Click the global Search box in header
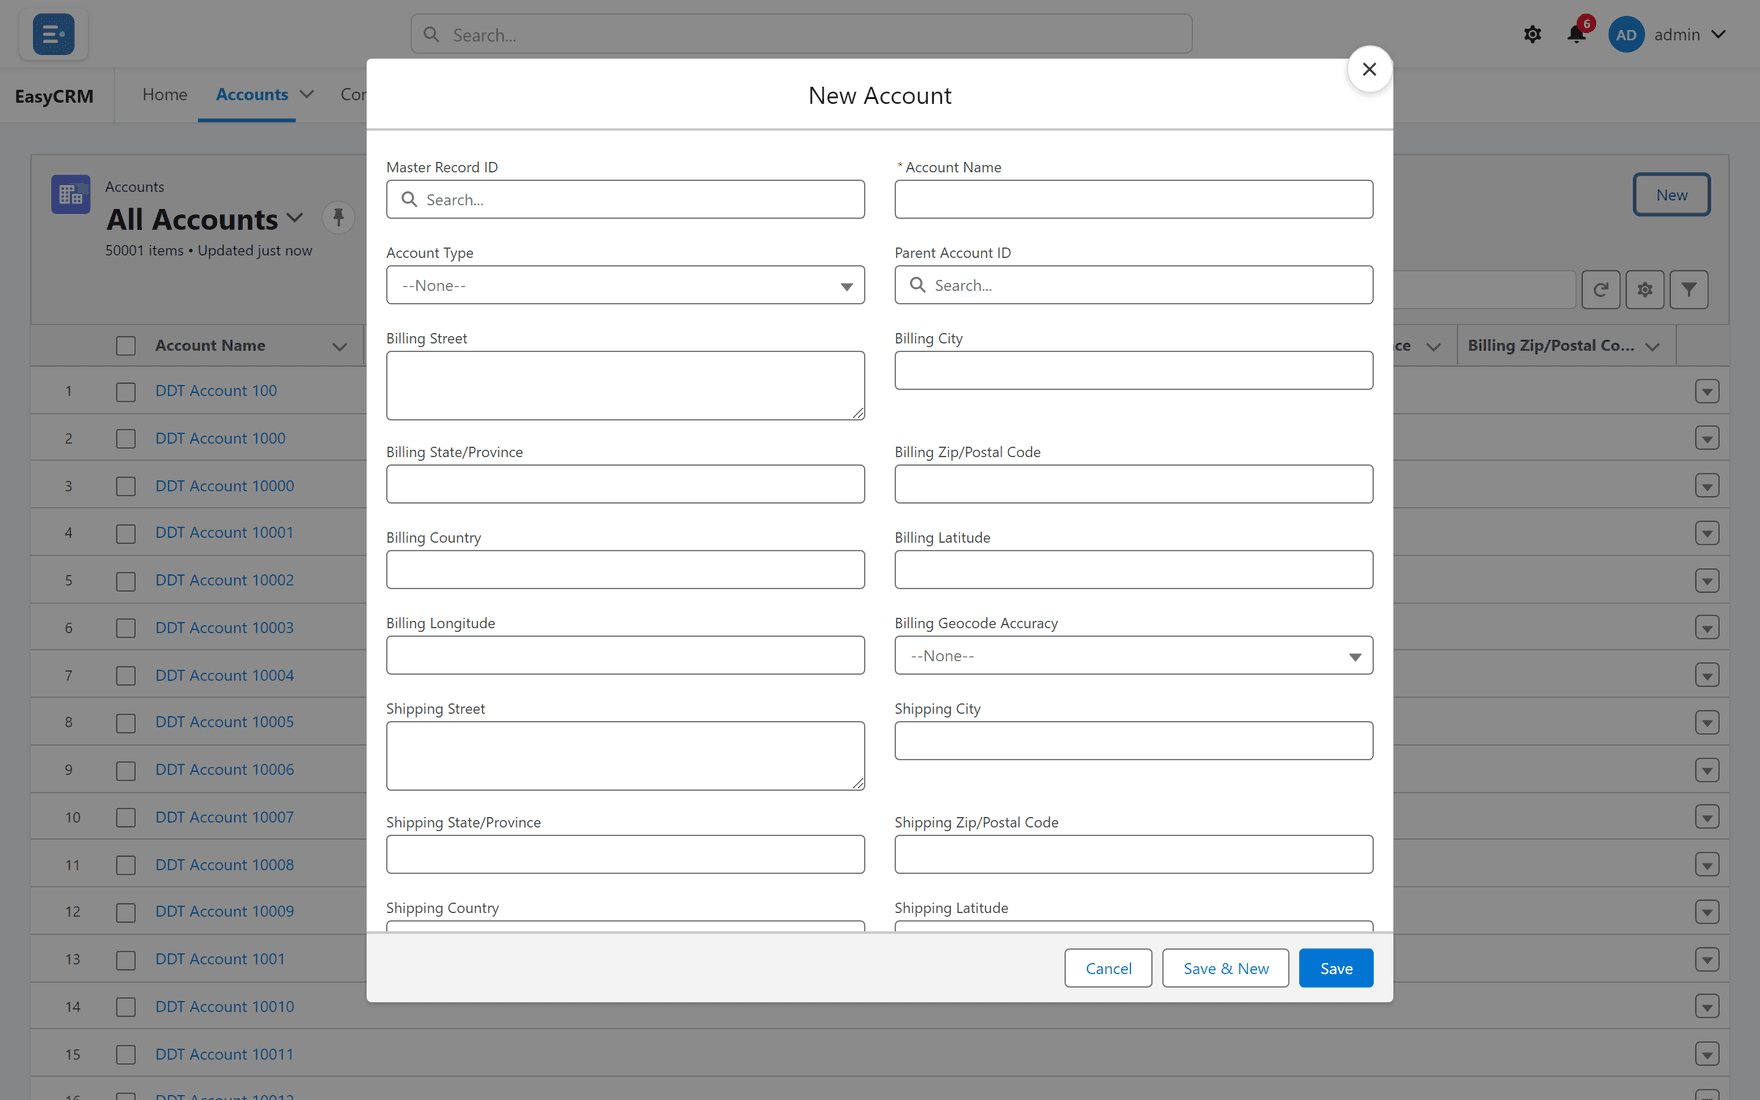The width and height of the screenshot is (1760, 1100). coord(801,35)
